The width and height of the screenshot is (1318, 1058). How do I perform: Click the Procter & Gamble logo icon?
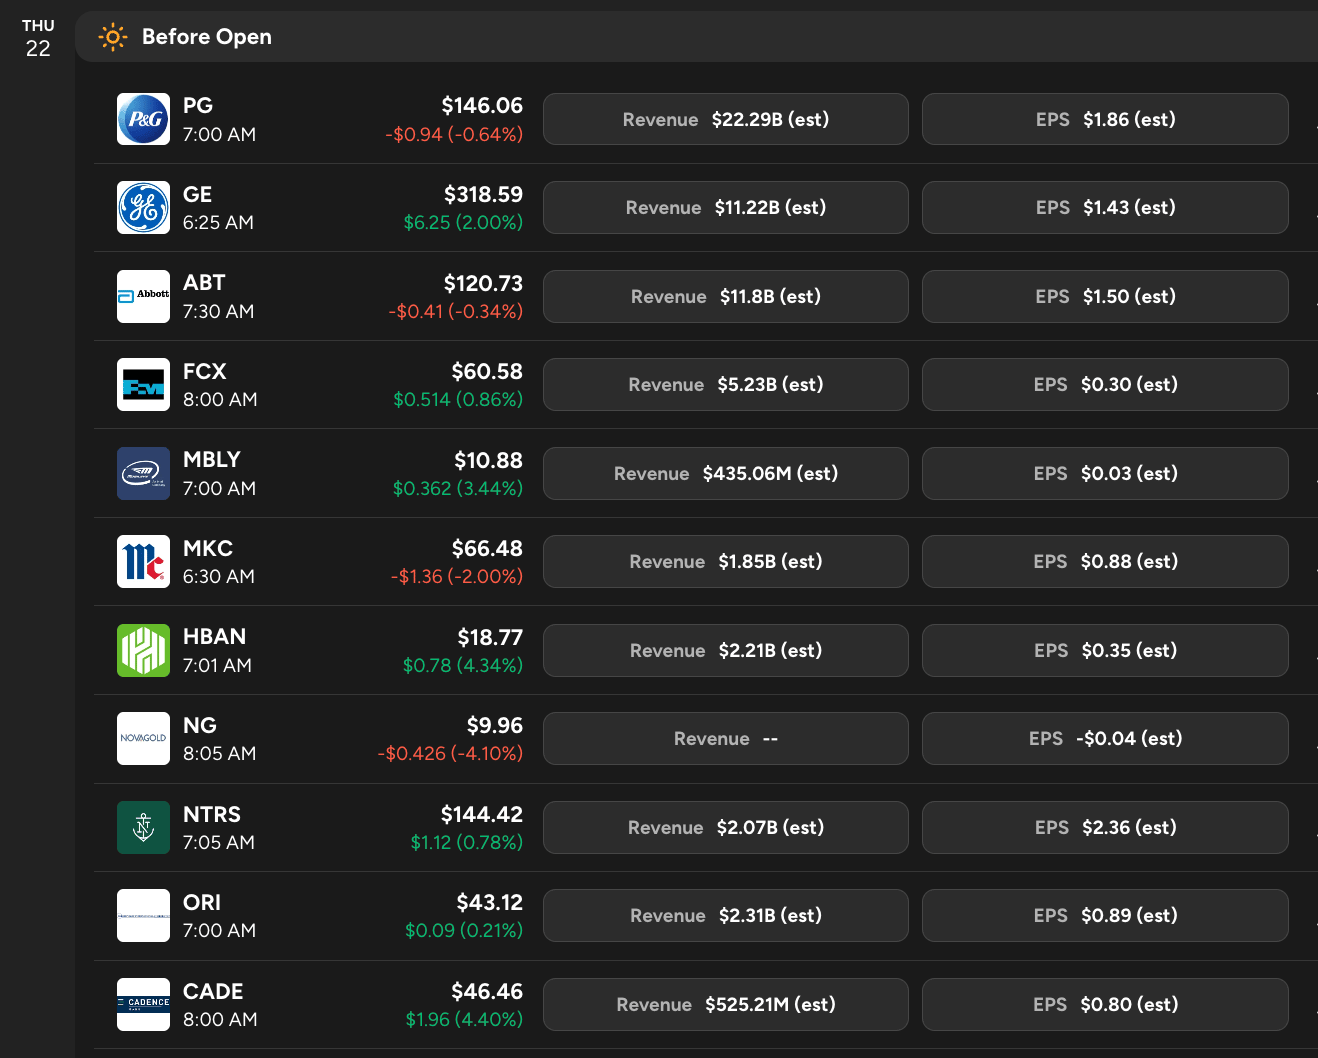(x=143, y=119)
